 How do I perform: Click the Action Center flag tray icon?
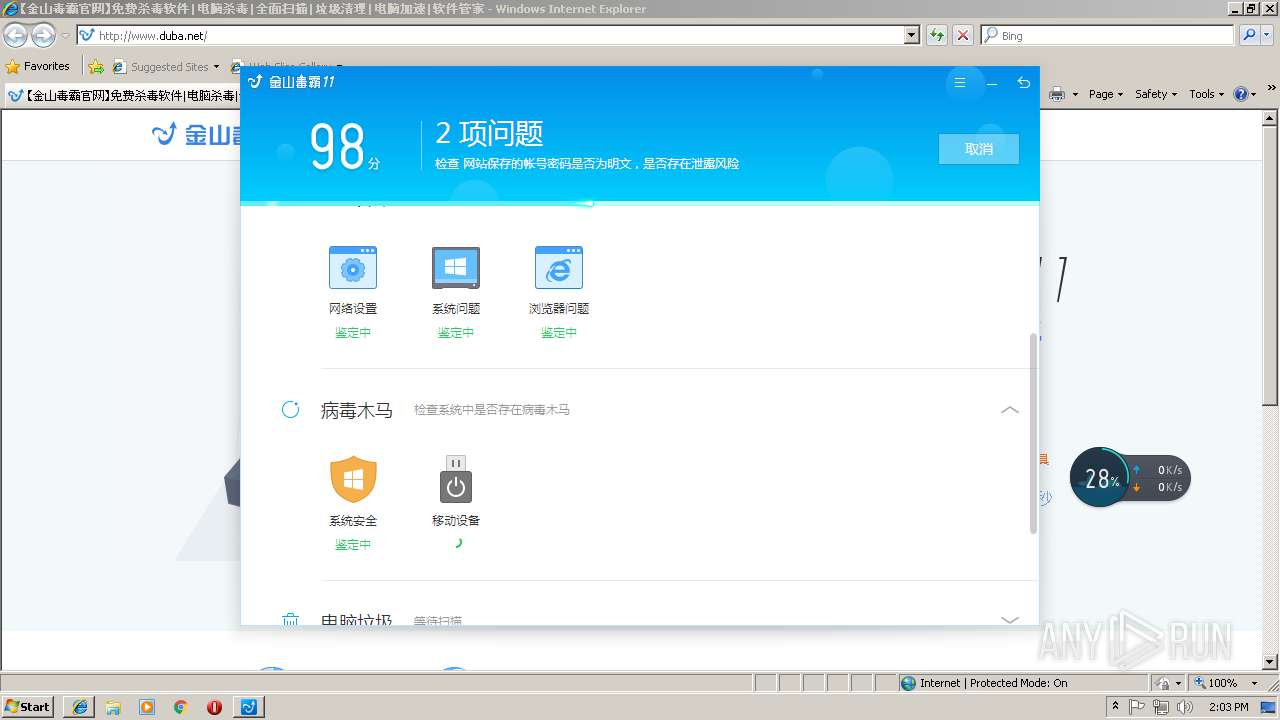(1138, 707)
